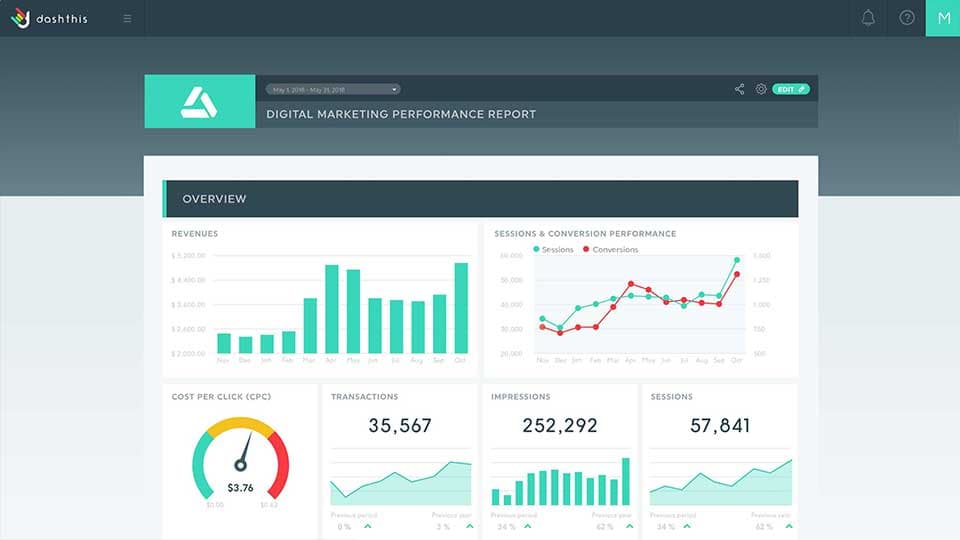Click the Apr revenue bar
This screenshot has width=960, height=540.
332,309
